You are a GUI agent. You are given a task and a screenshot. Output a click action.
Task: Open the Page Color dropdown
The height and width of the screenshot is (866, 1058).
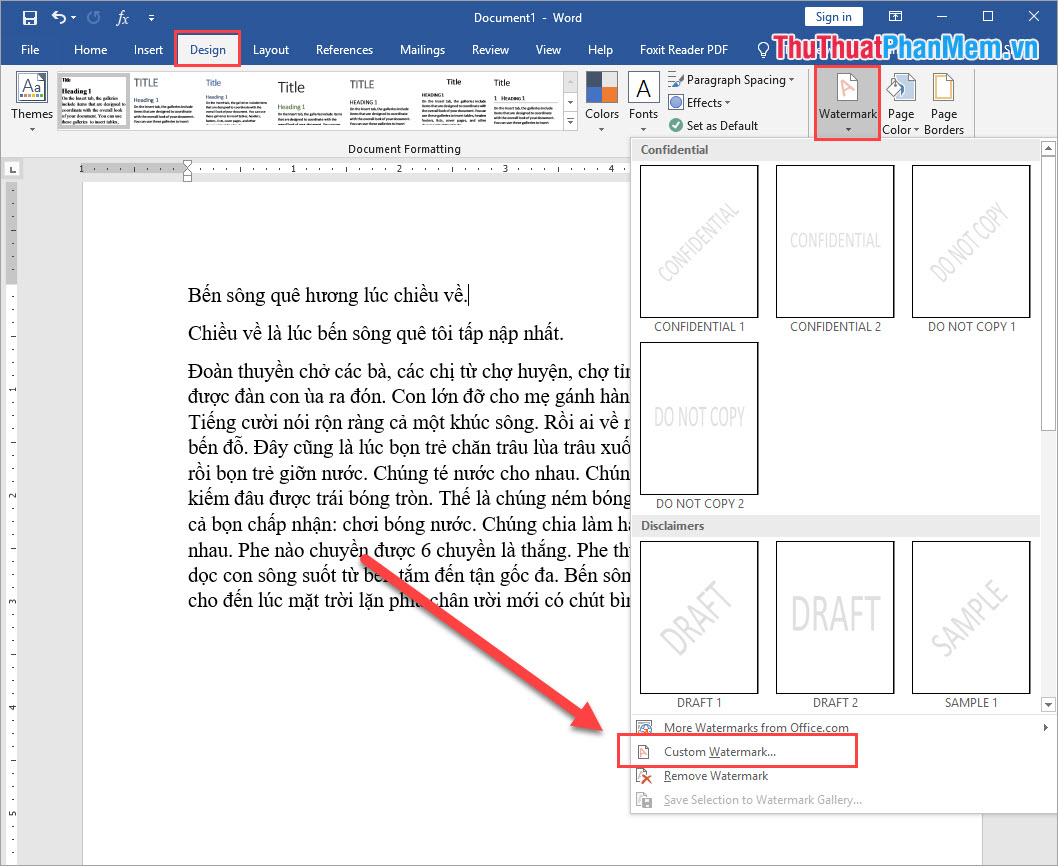(901, 103)
